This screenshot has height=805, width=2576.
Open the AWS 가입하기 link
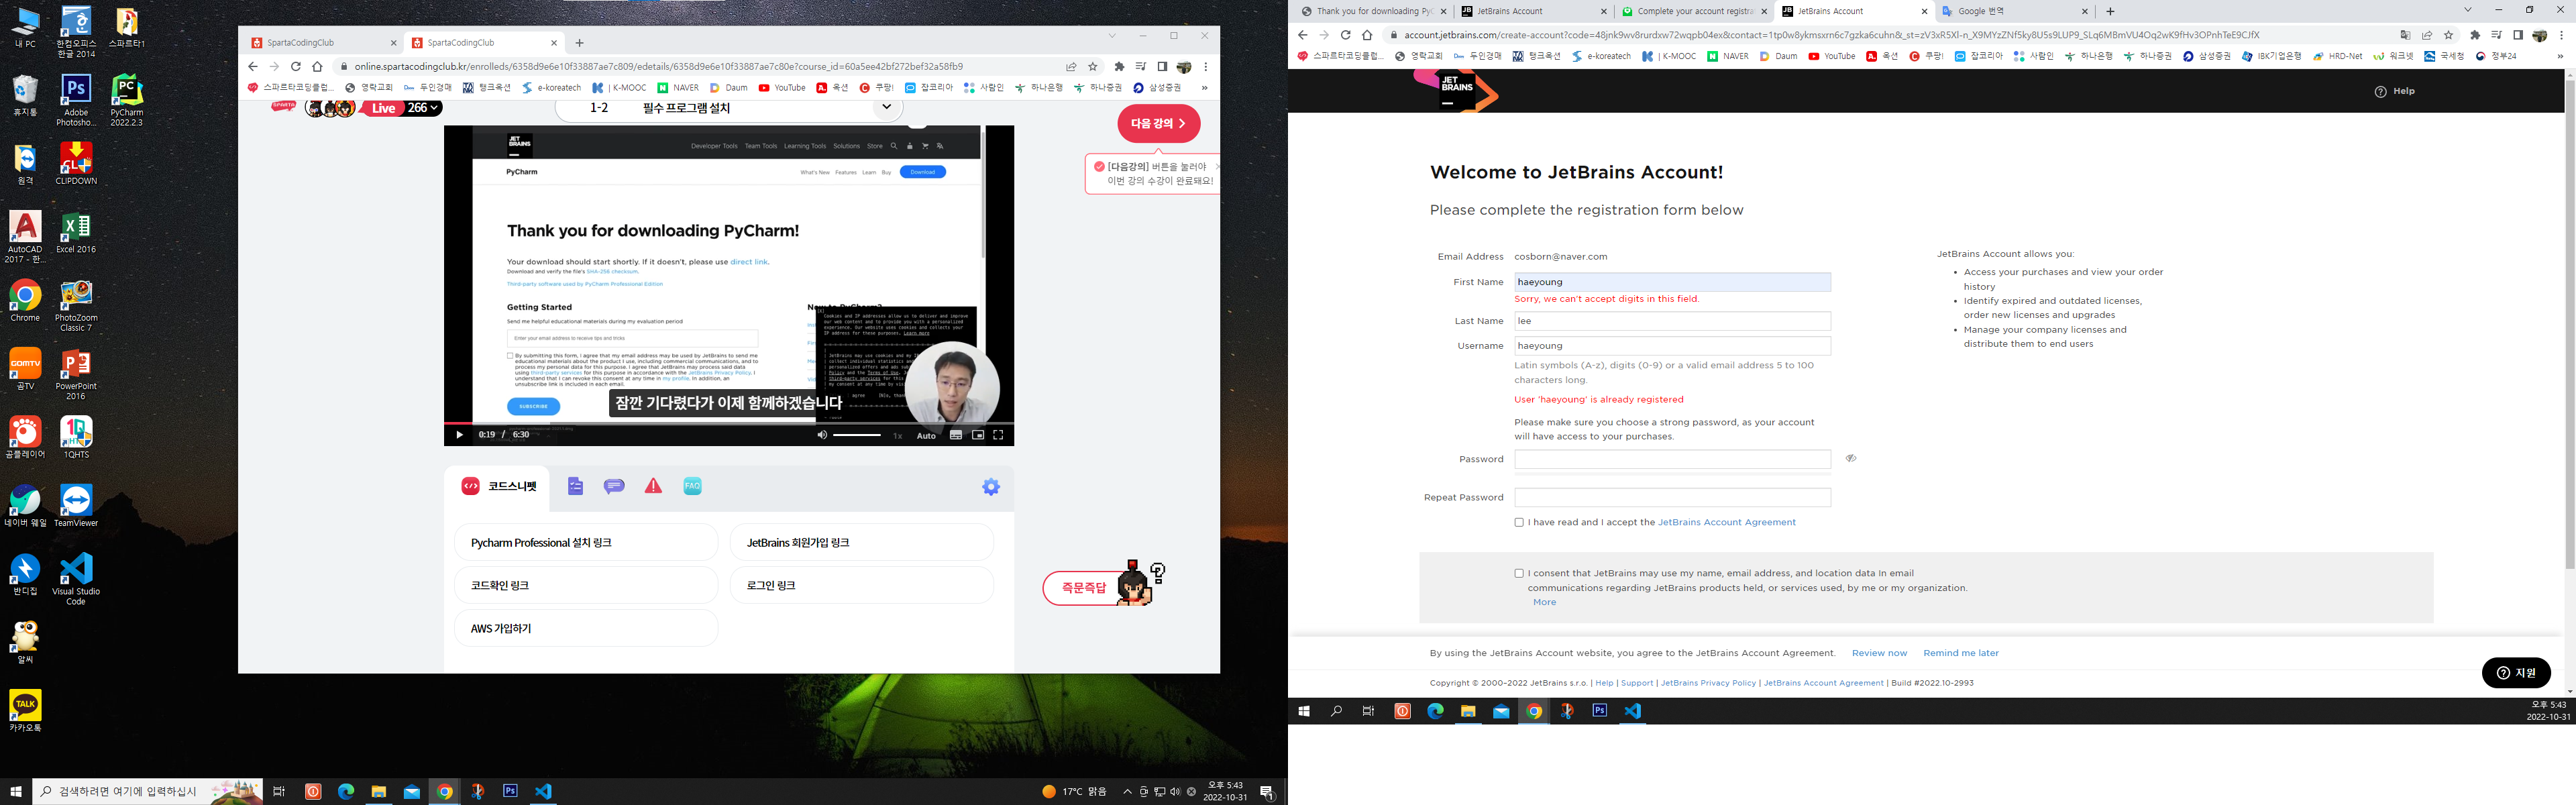point(586,628)
